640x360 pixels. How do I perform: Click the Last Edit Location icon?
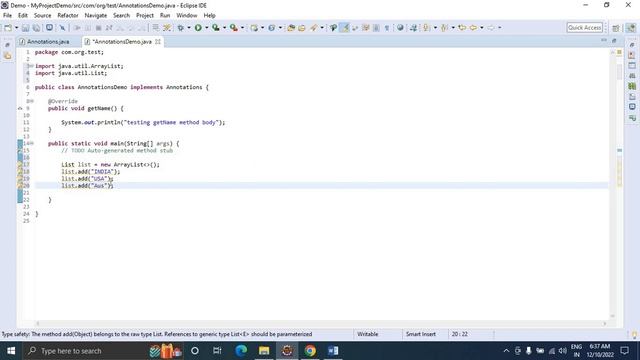(x=462, y=28)
